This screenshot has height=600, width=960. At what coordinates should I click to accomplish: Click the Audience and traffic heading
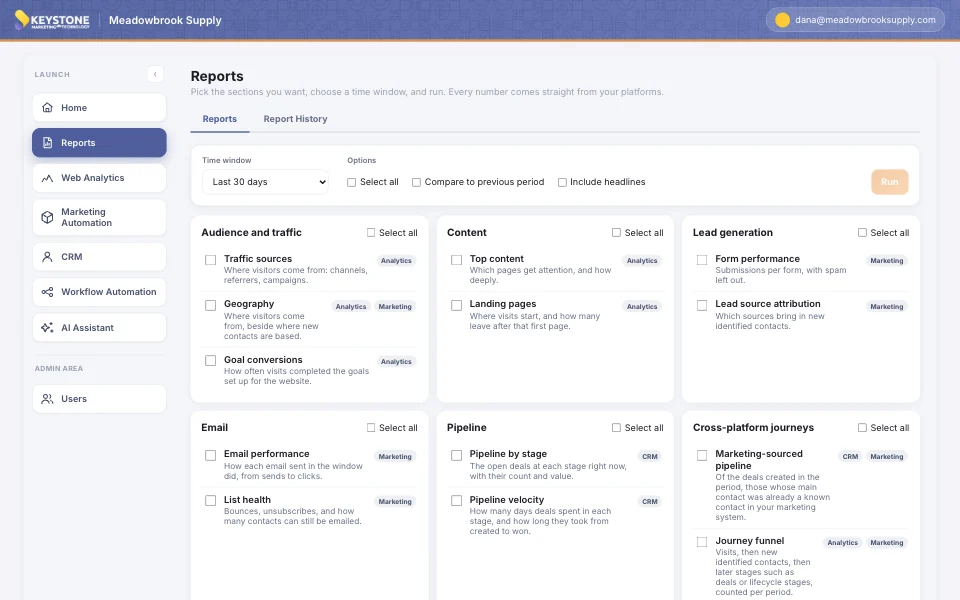click(252, 233)
